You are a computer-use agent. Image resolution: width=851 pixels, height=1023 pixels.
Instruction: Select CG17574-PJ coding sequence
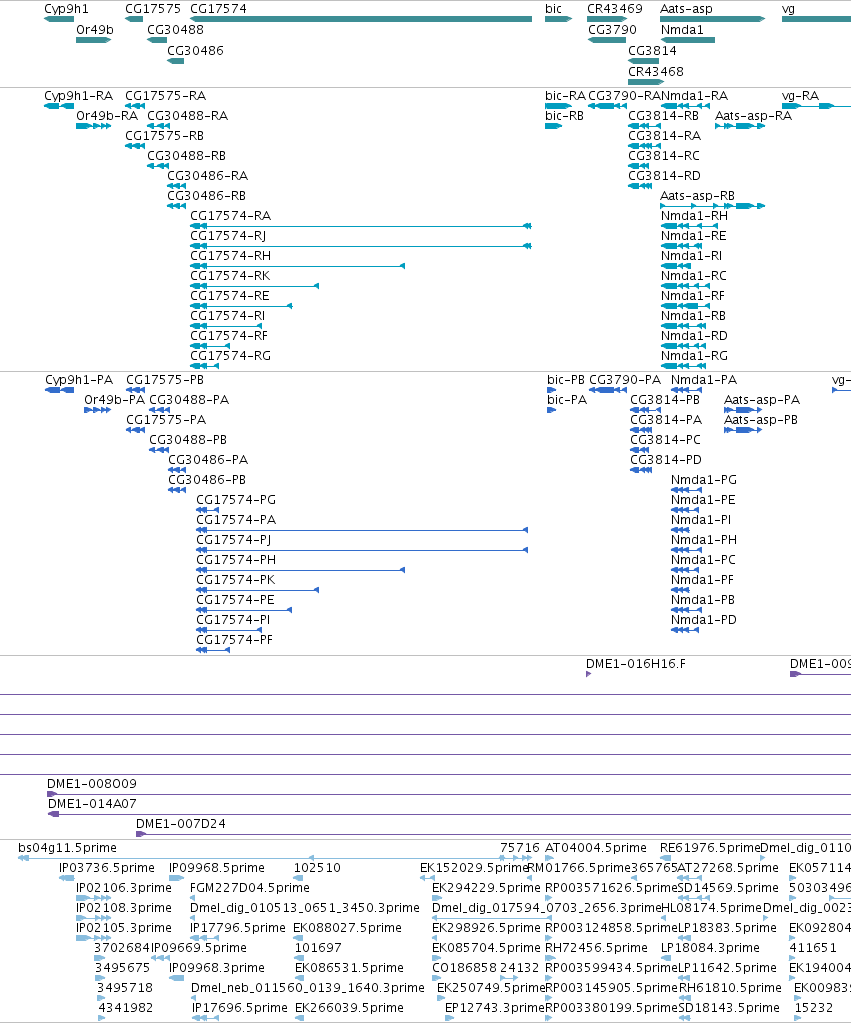[x=362, y=550]
